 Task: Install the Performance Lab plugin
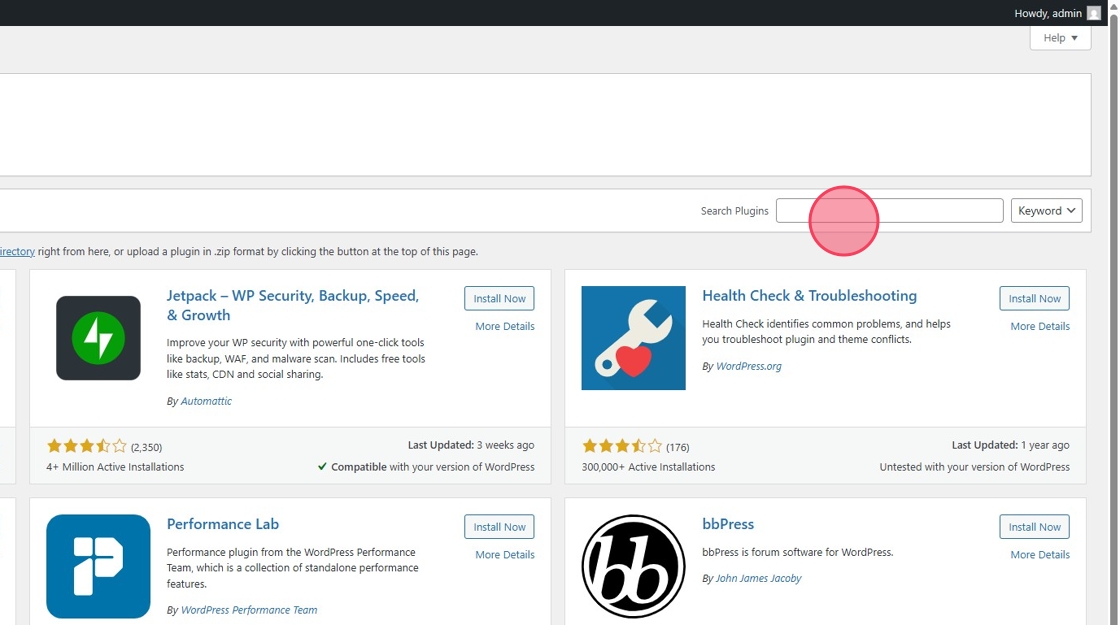(x=499, y=527)
